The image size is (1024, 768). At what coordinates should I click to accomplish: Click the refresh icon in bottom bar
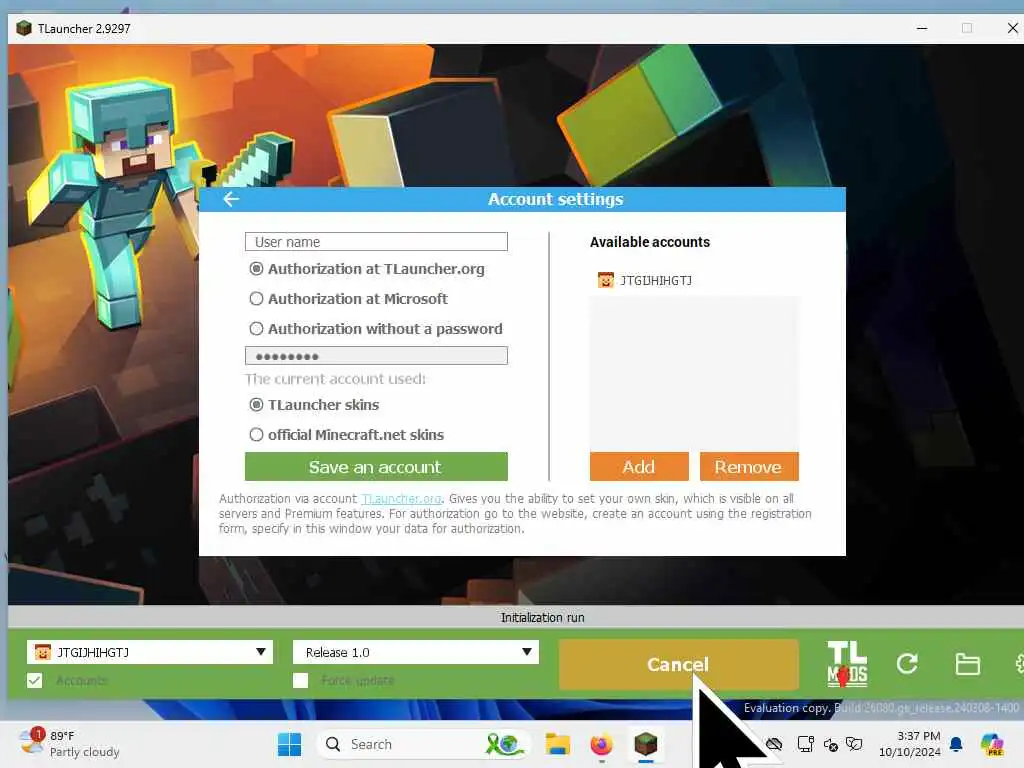(907, 664)
